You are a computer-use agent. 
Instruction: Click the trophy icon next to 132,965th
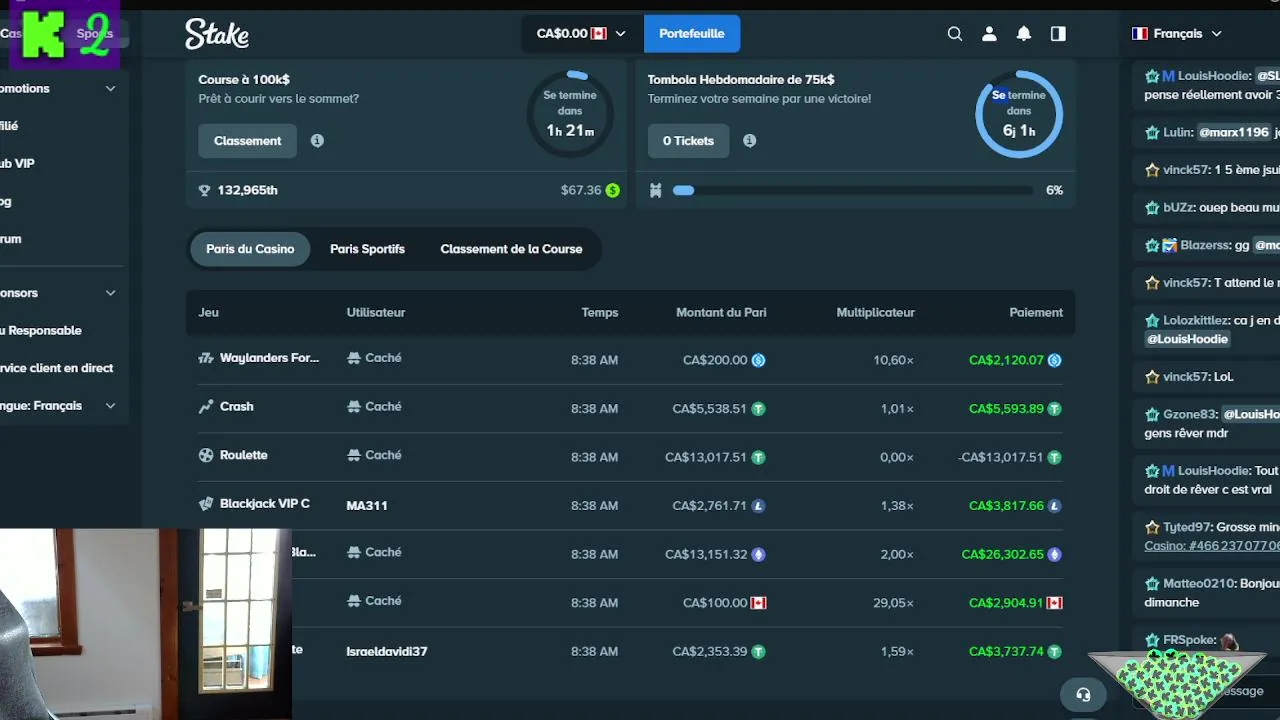205,190
